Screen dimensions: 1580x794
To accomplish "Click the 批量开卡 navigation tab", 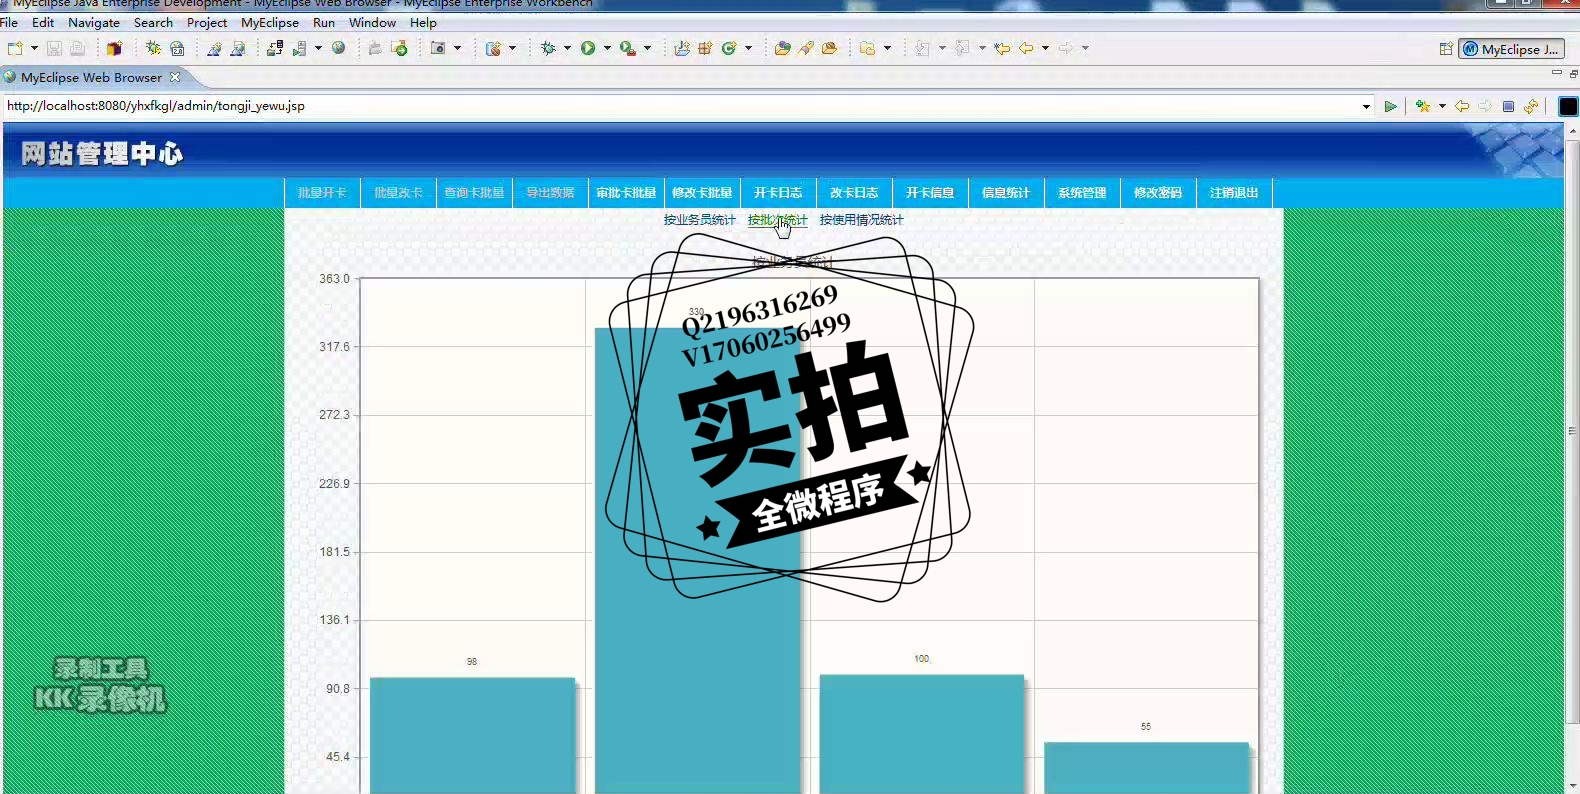I will tap(322, 193).
